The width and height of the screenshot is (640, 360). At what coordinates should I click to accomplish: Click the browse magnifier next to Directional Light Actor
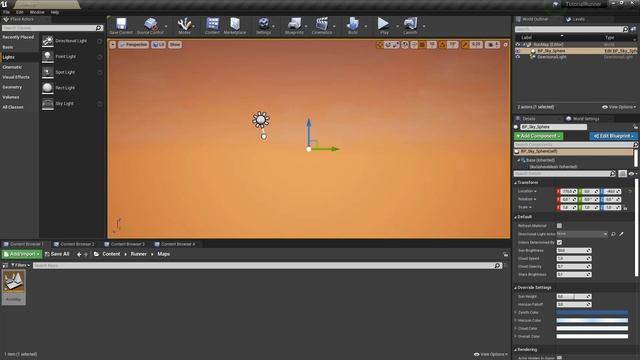613,234
